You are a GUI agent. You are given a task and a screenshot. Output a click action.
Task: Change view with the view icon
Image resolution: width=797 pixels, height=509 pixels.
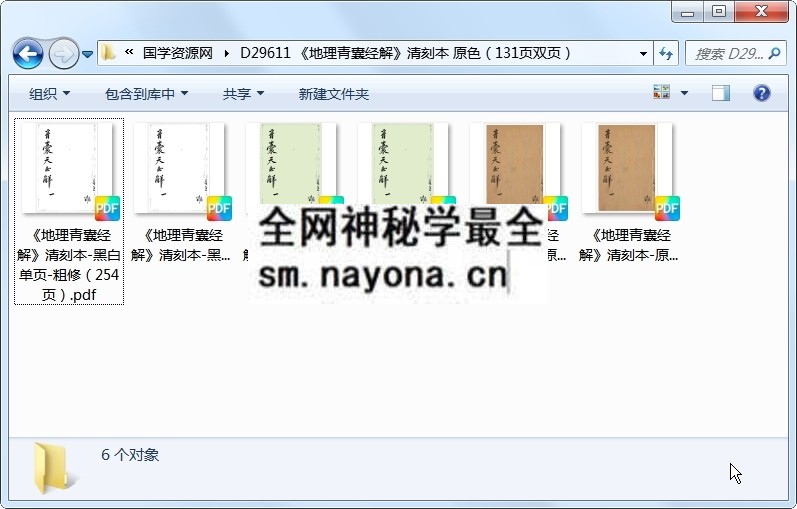coord(661,92)
